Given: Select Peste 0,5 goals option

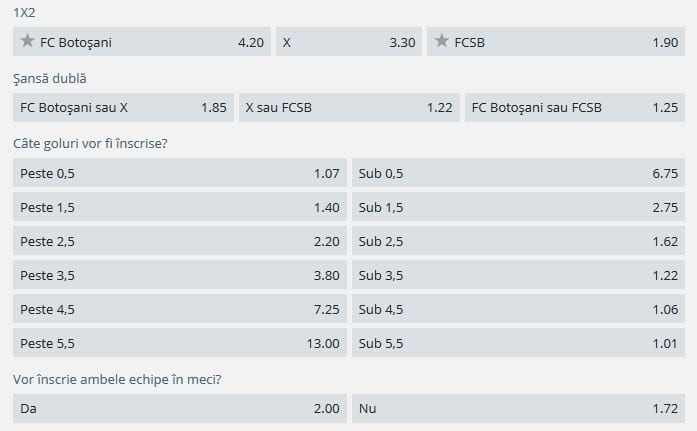Looking at the screenshot, I should click(x=179, y=173).
